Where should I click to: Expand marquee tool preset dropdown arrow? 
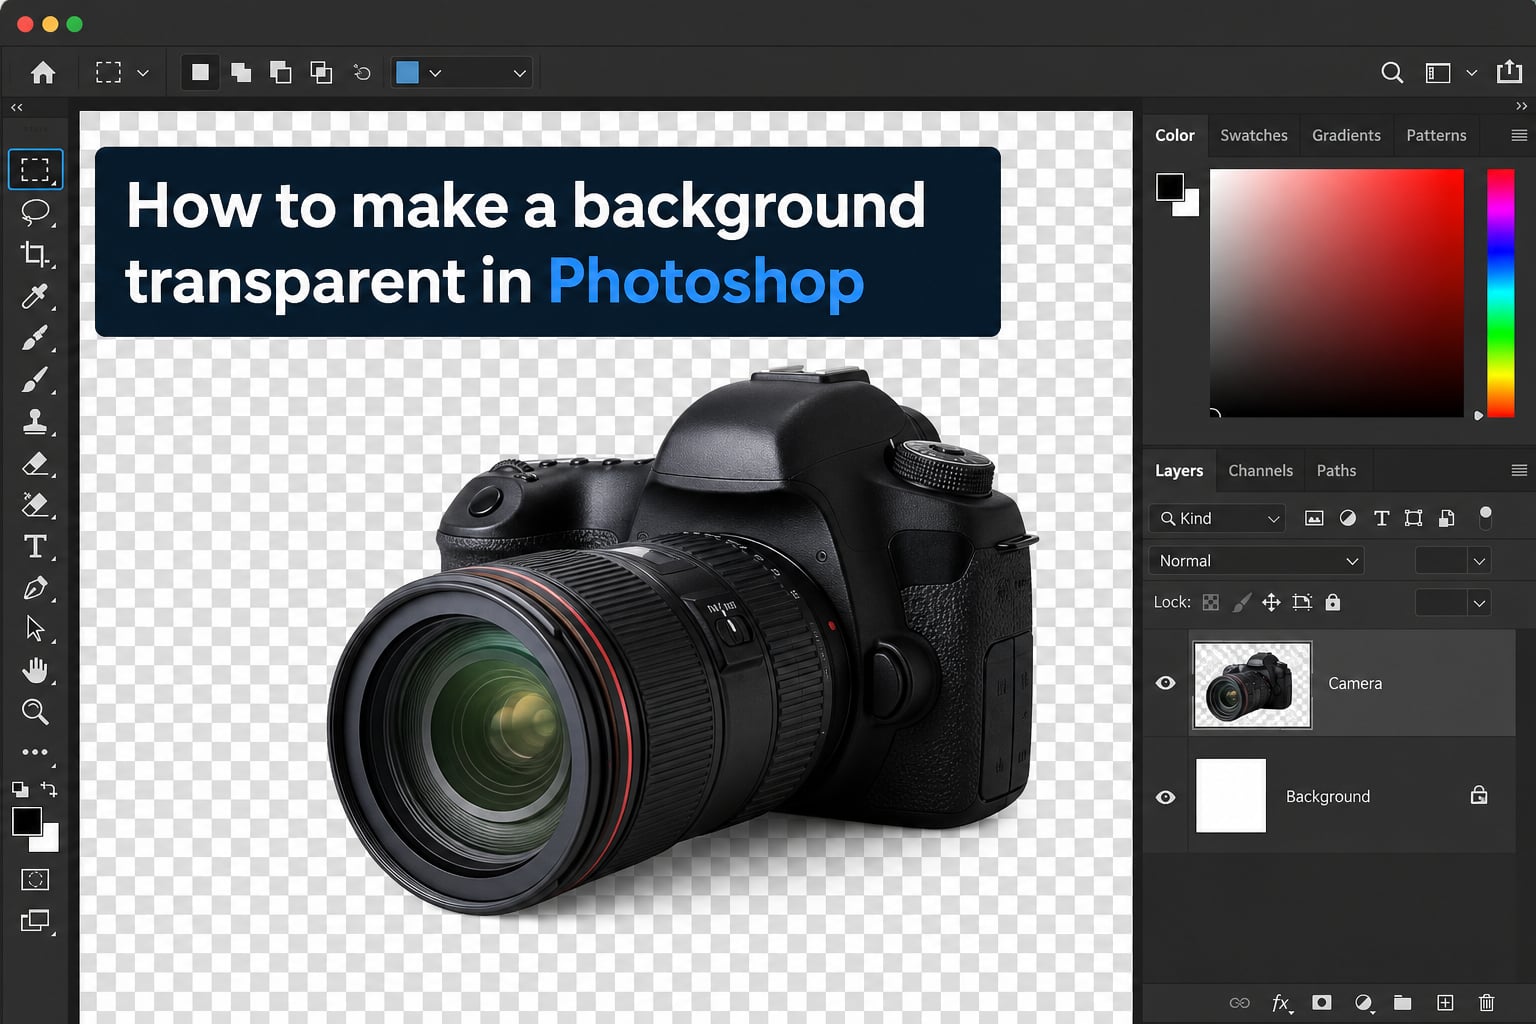pos(143,73)
